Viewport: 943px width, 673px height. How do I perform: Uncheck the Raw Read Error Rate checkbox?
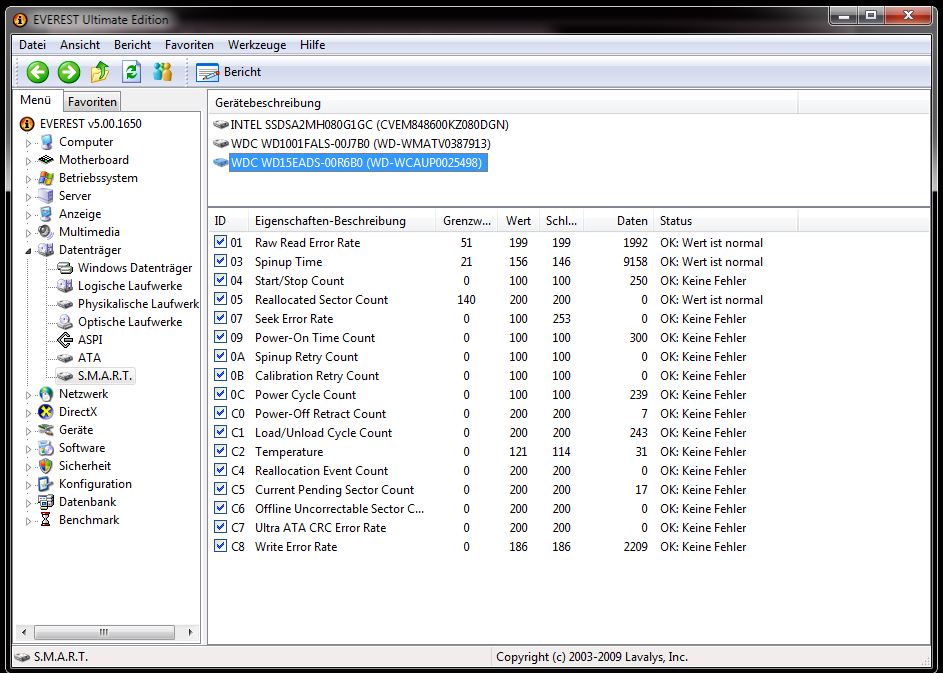coord(220,242)
